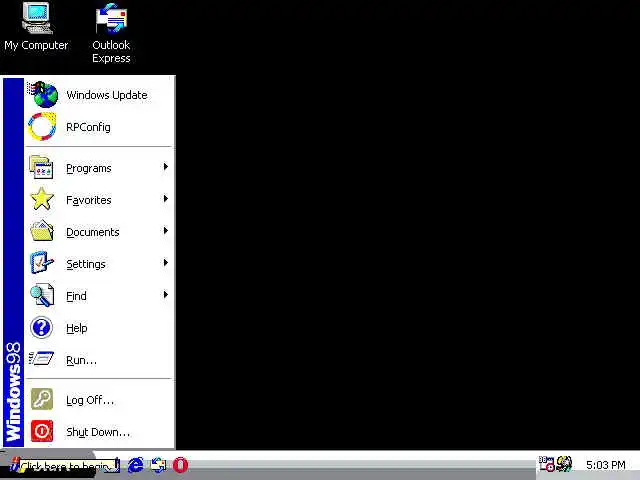Open the My Computer desktop icon

pyautogui.click(x=37, y=27)
